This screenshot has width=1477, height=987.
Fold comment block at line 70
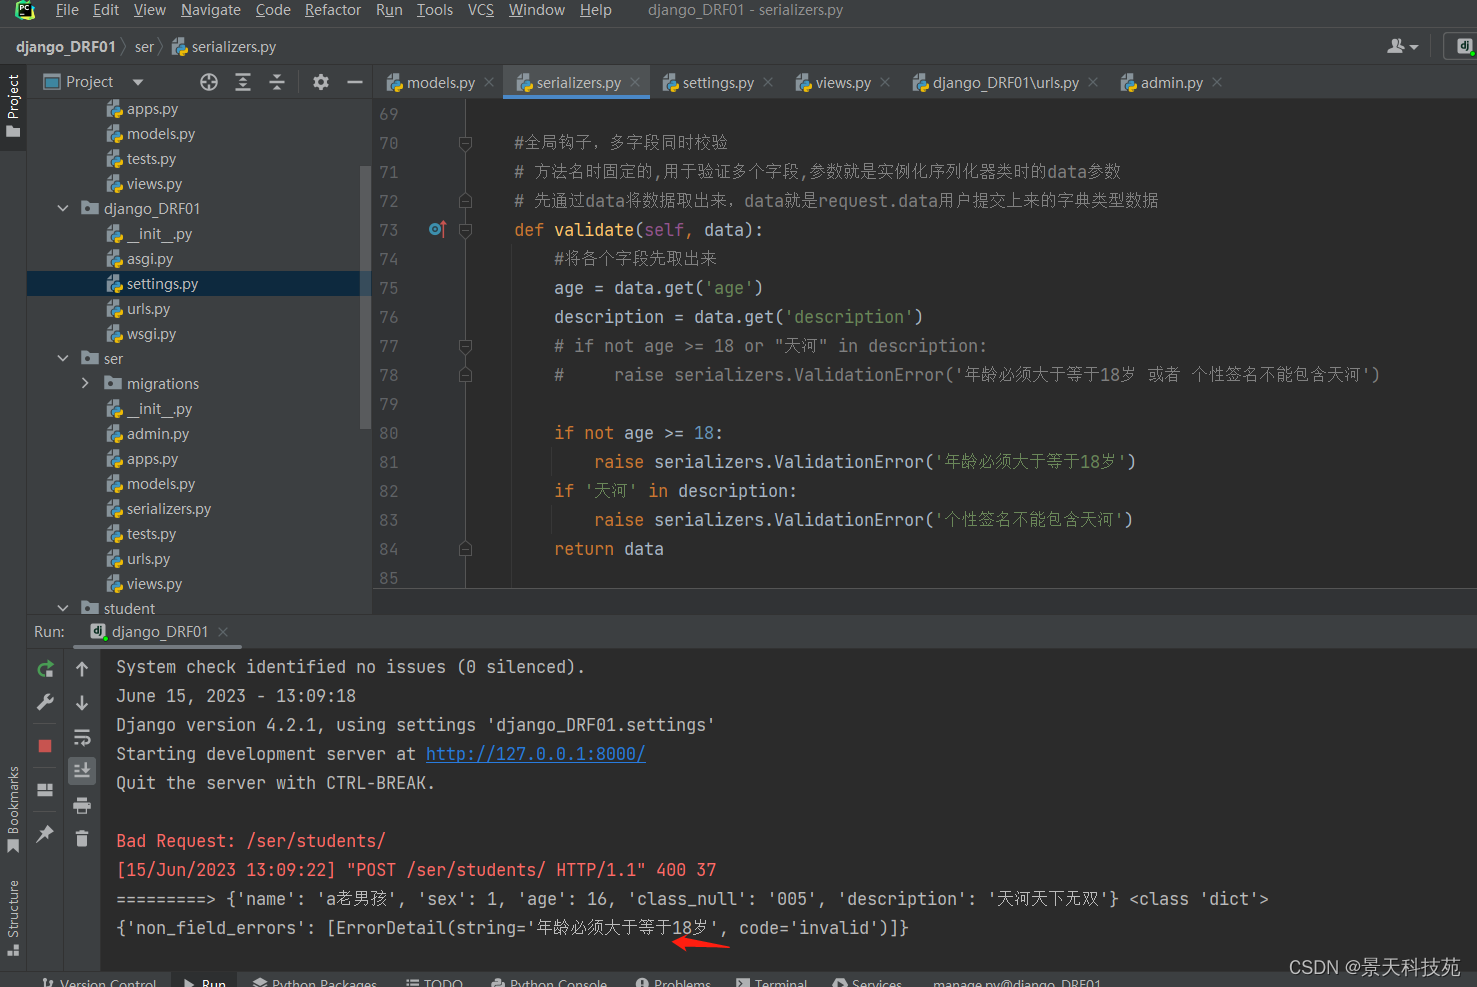click(465, 143)
